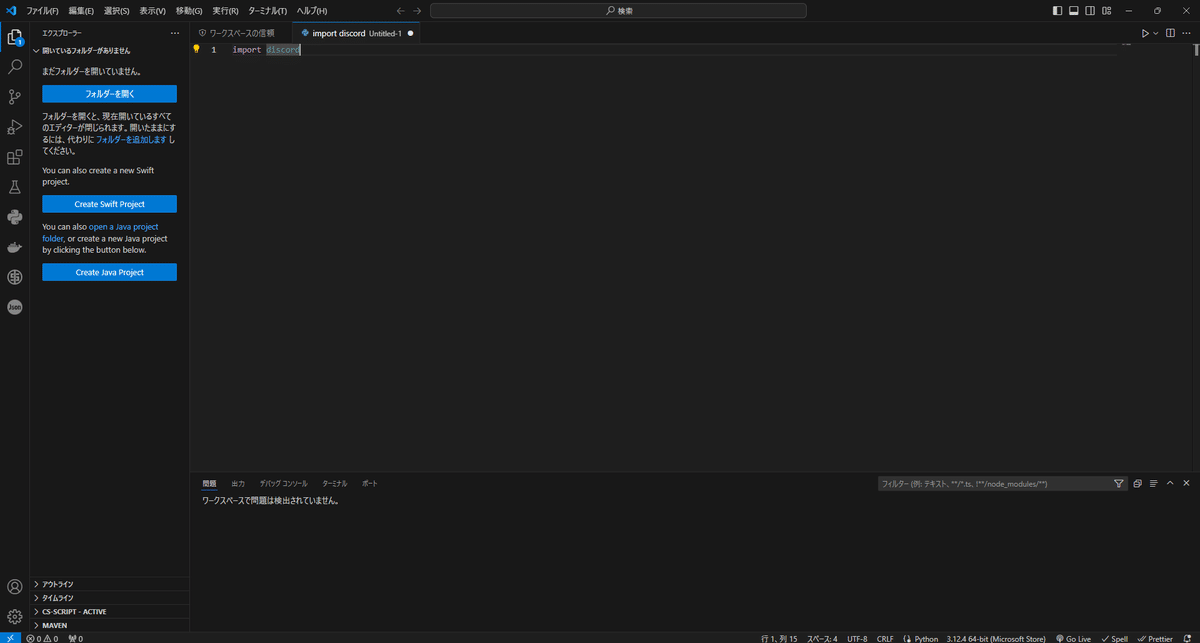Open the Docker view in the activity bar

point(14,247)
